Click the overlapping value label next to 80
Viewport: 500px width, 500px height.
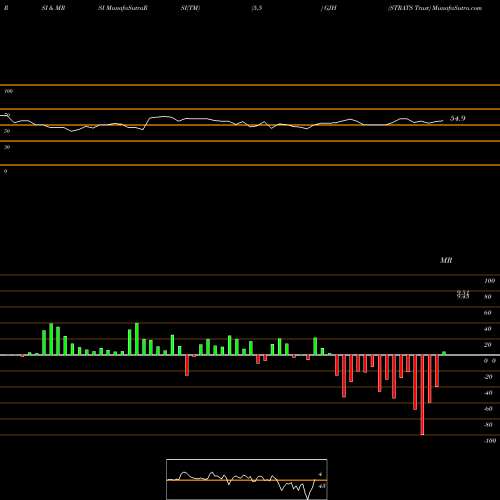tap(463, 294)
